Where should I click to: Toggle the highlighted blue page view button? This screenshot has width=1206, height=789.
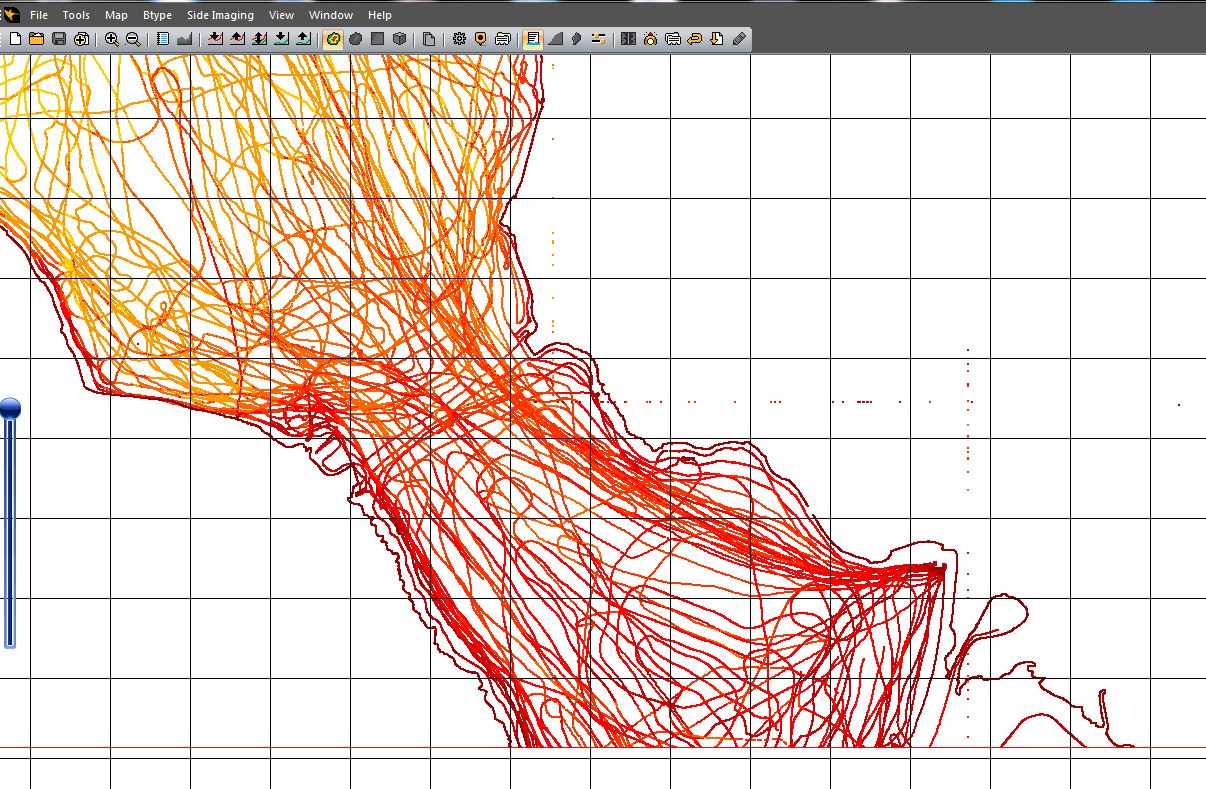(533, 39)
